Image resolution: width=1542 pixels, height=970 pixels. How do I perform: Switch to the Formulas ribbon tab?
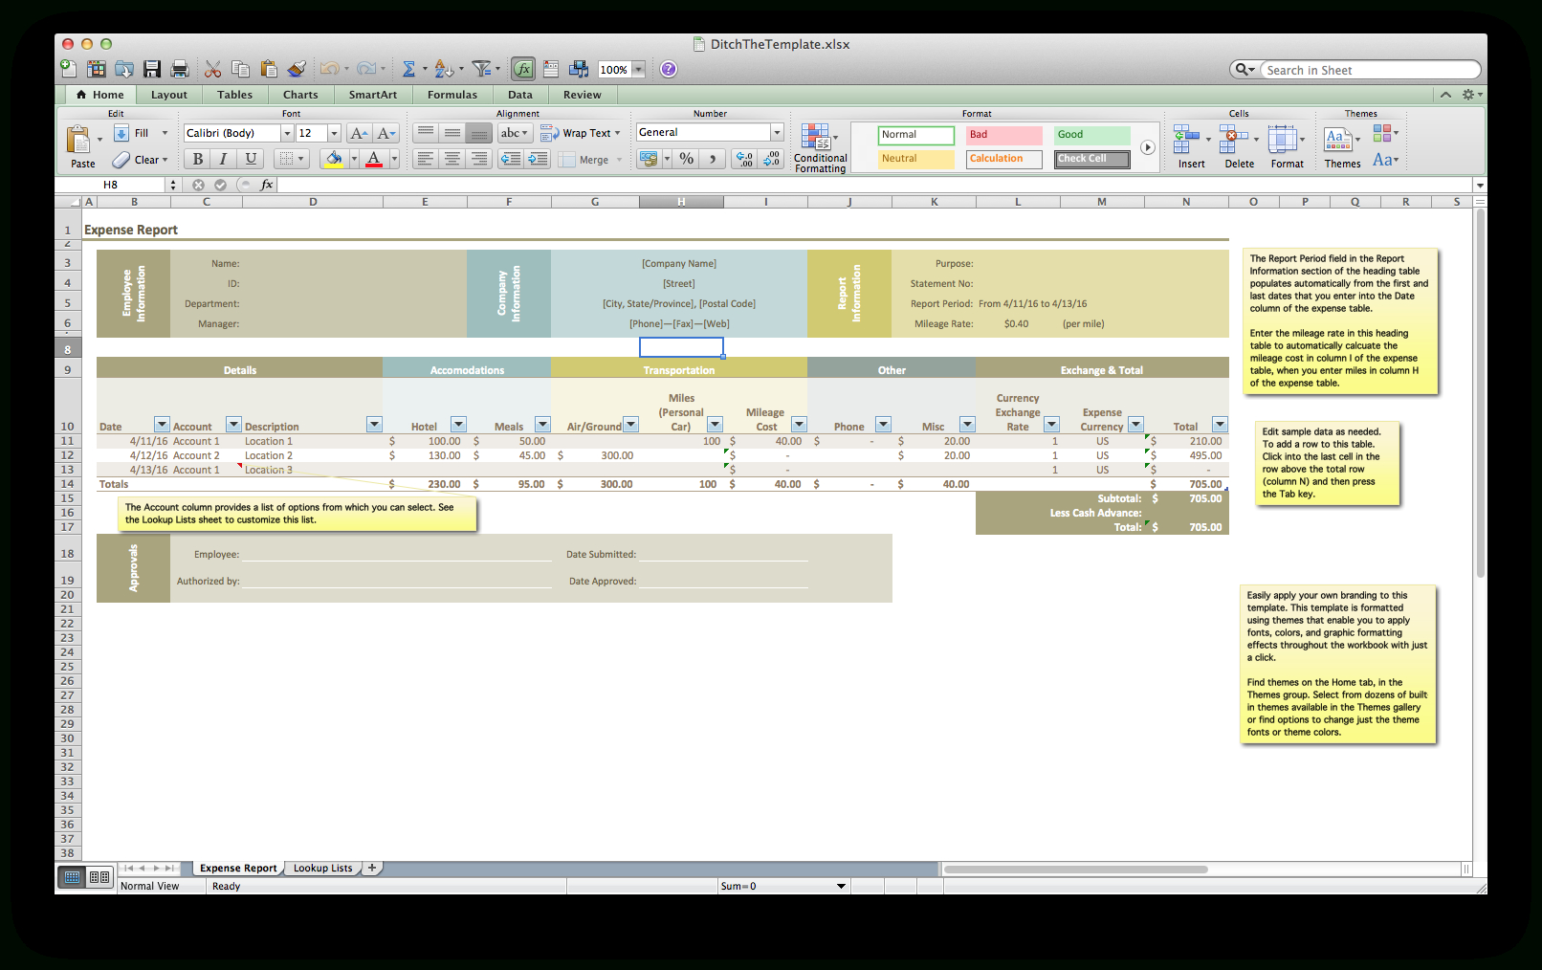(x=452, y=94)
